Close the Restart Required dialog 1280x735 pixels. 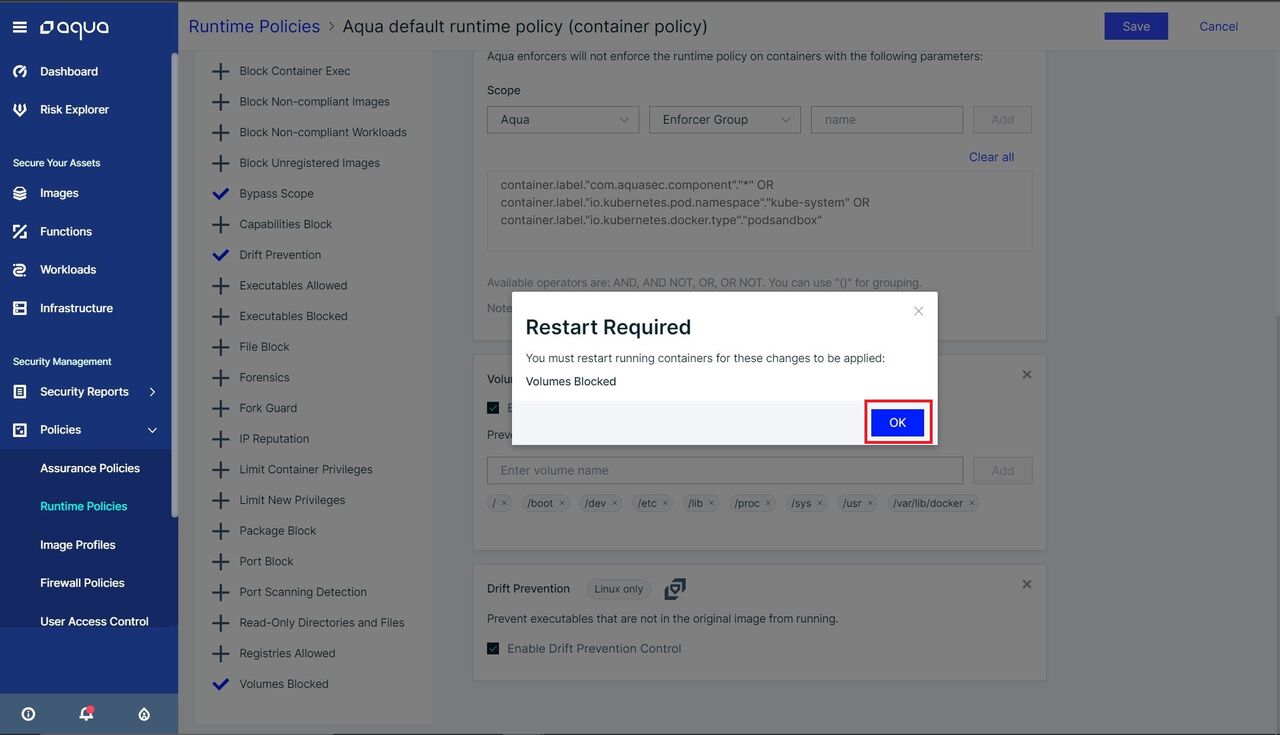pos(918,311)
